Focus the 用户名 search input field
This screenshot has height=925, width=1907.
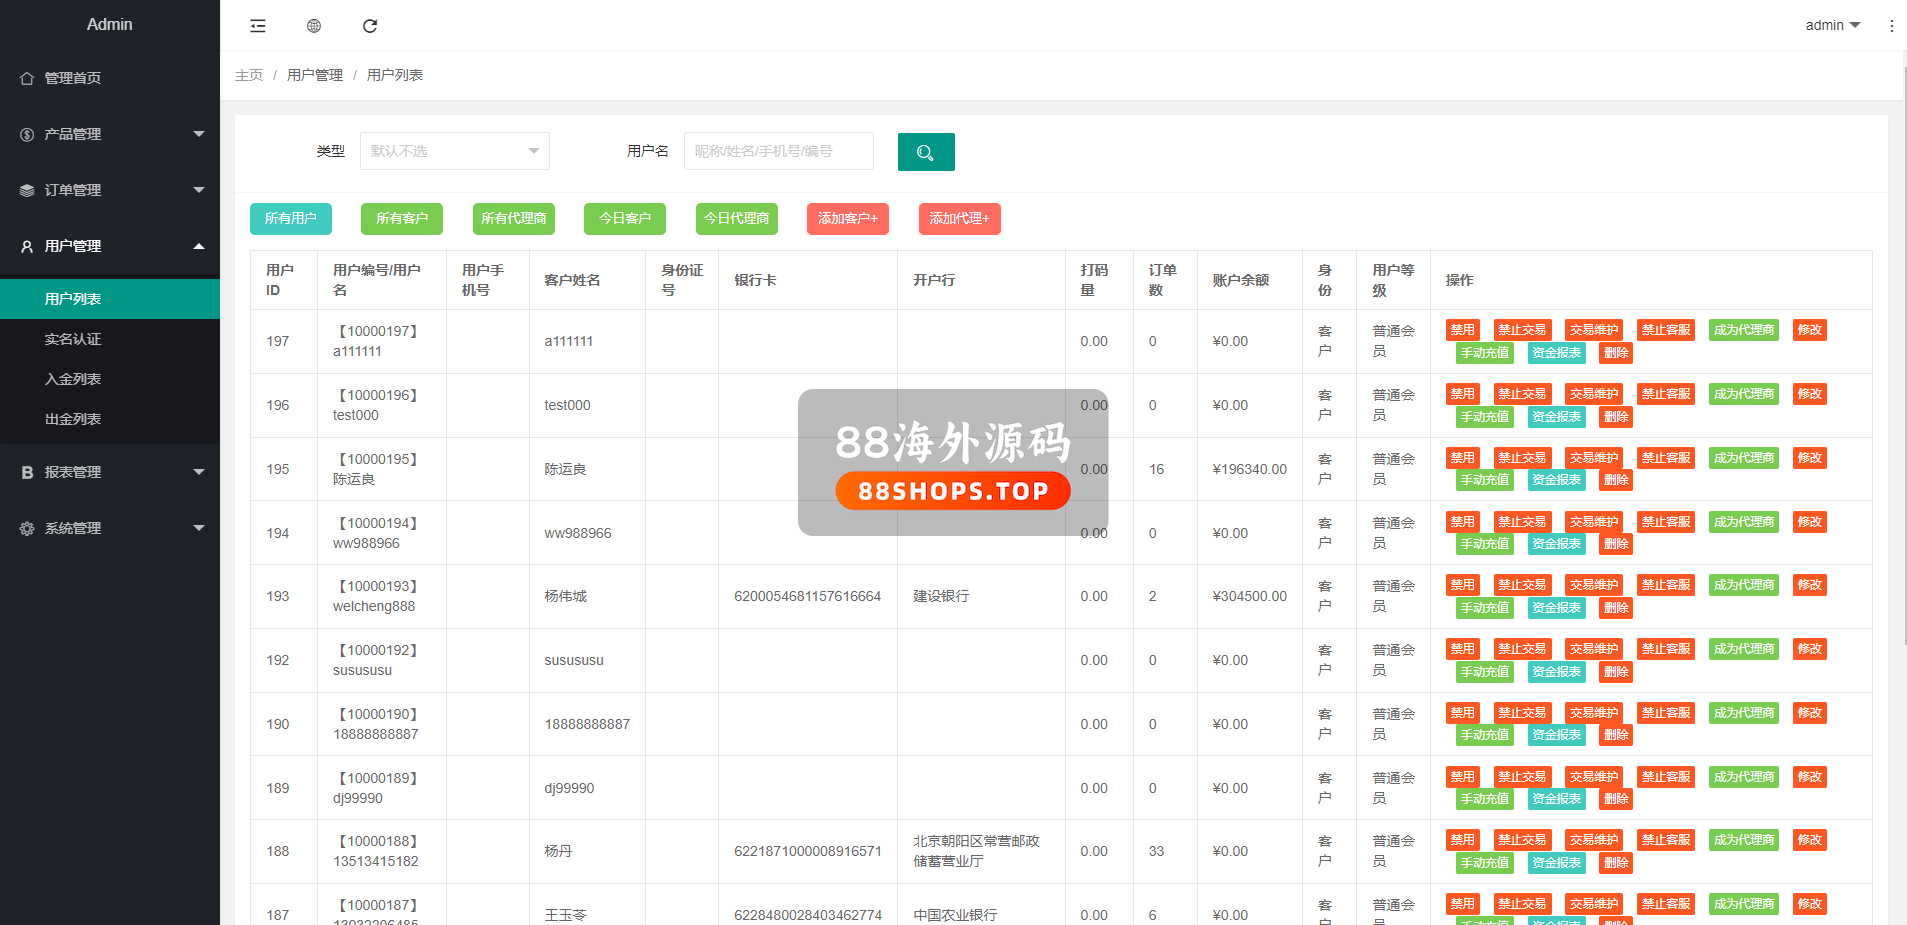pyautogui.click(x=778, y=151)
